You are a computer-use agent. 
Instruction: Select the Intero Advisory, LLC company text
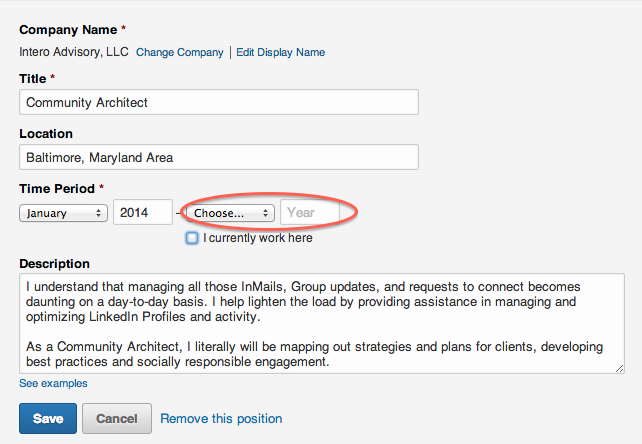(74, 52)
